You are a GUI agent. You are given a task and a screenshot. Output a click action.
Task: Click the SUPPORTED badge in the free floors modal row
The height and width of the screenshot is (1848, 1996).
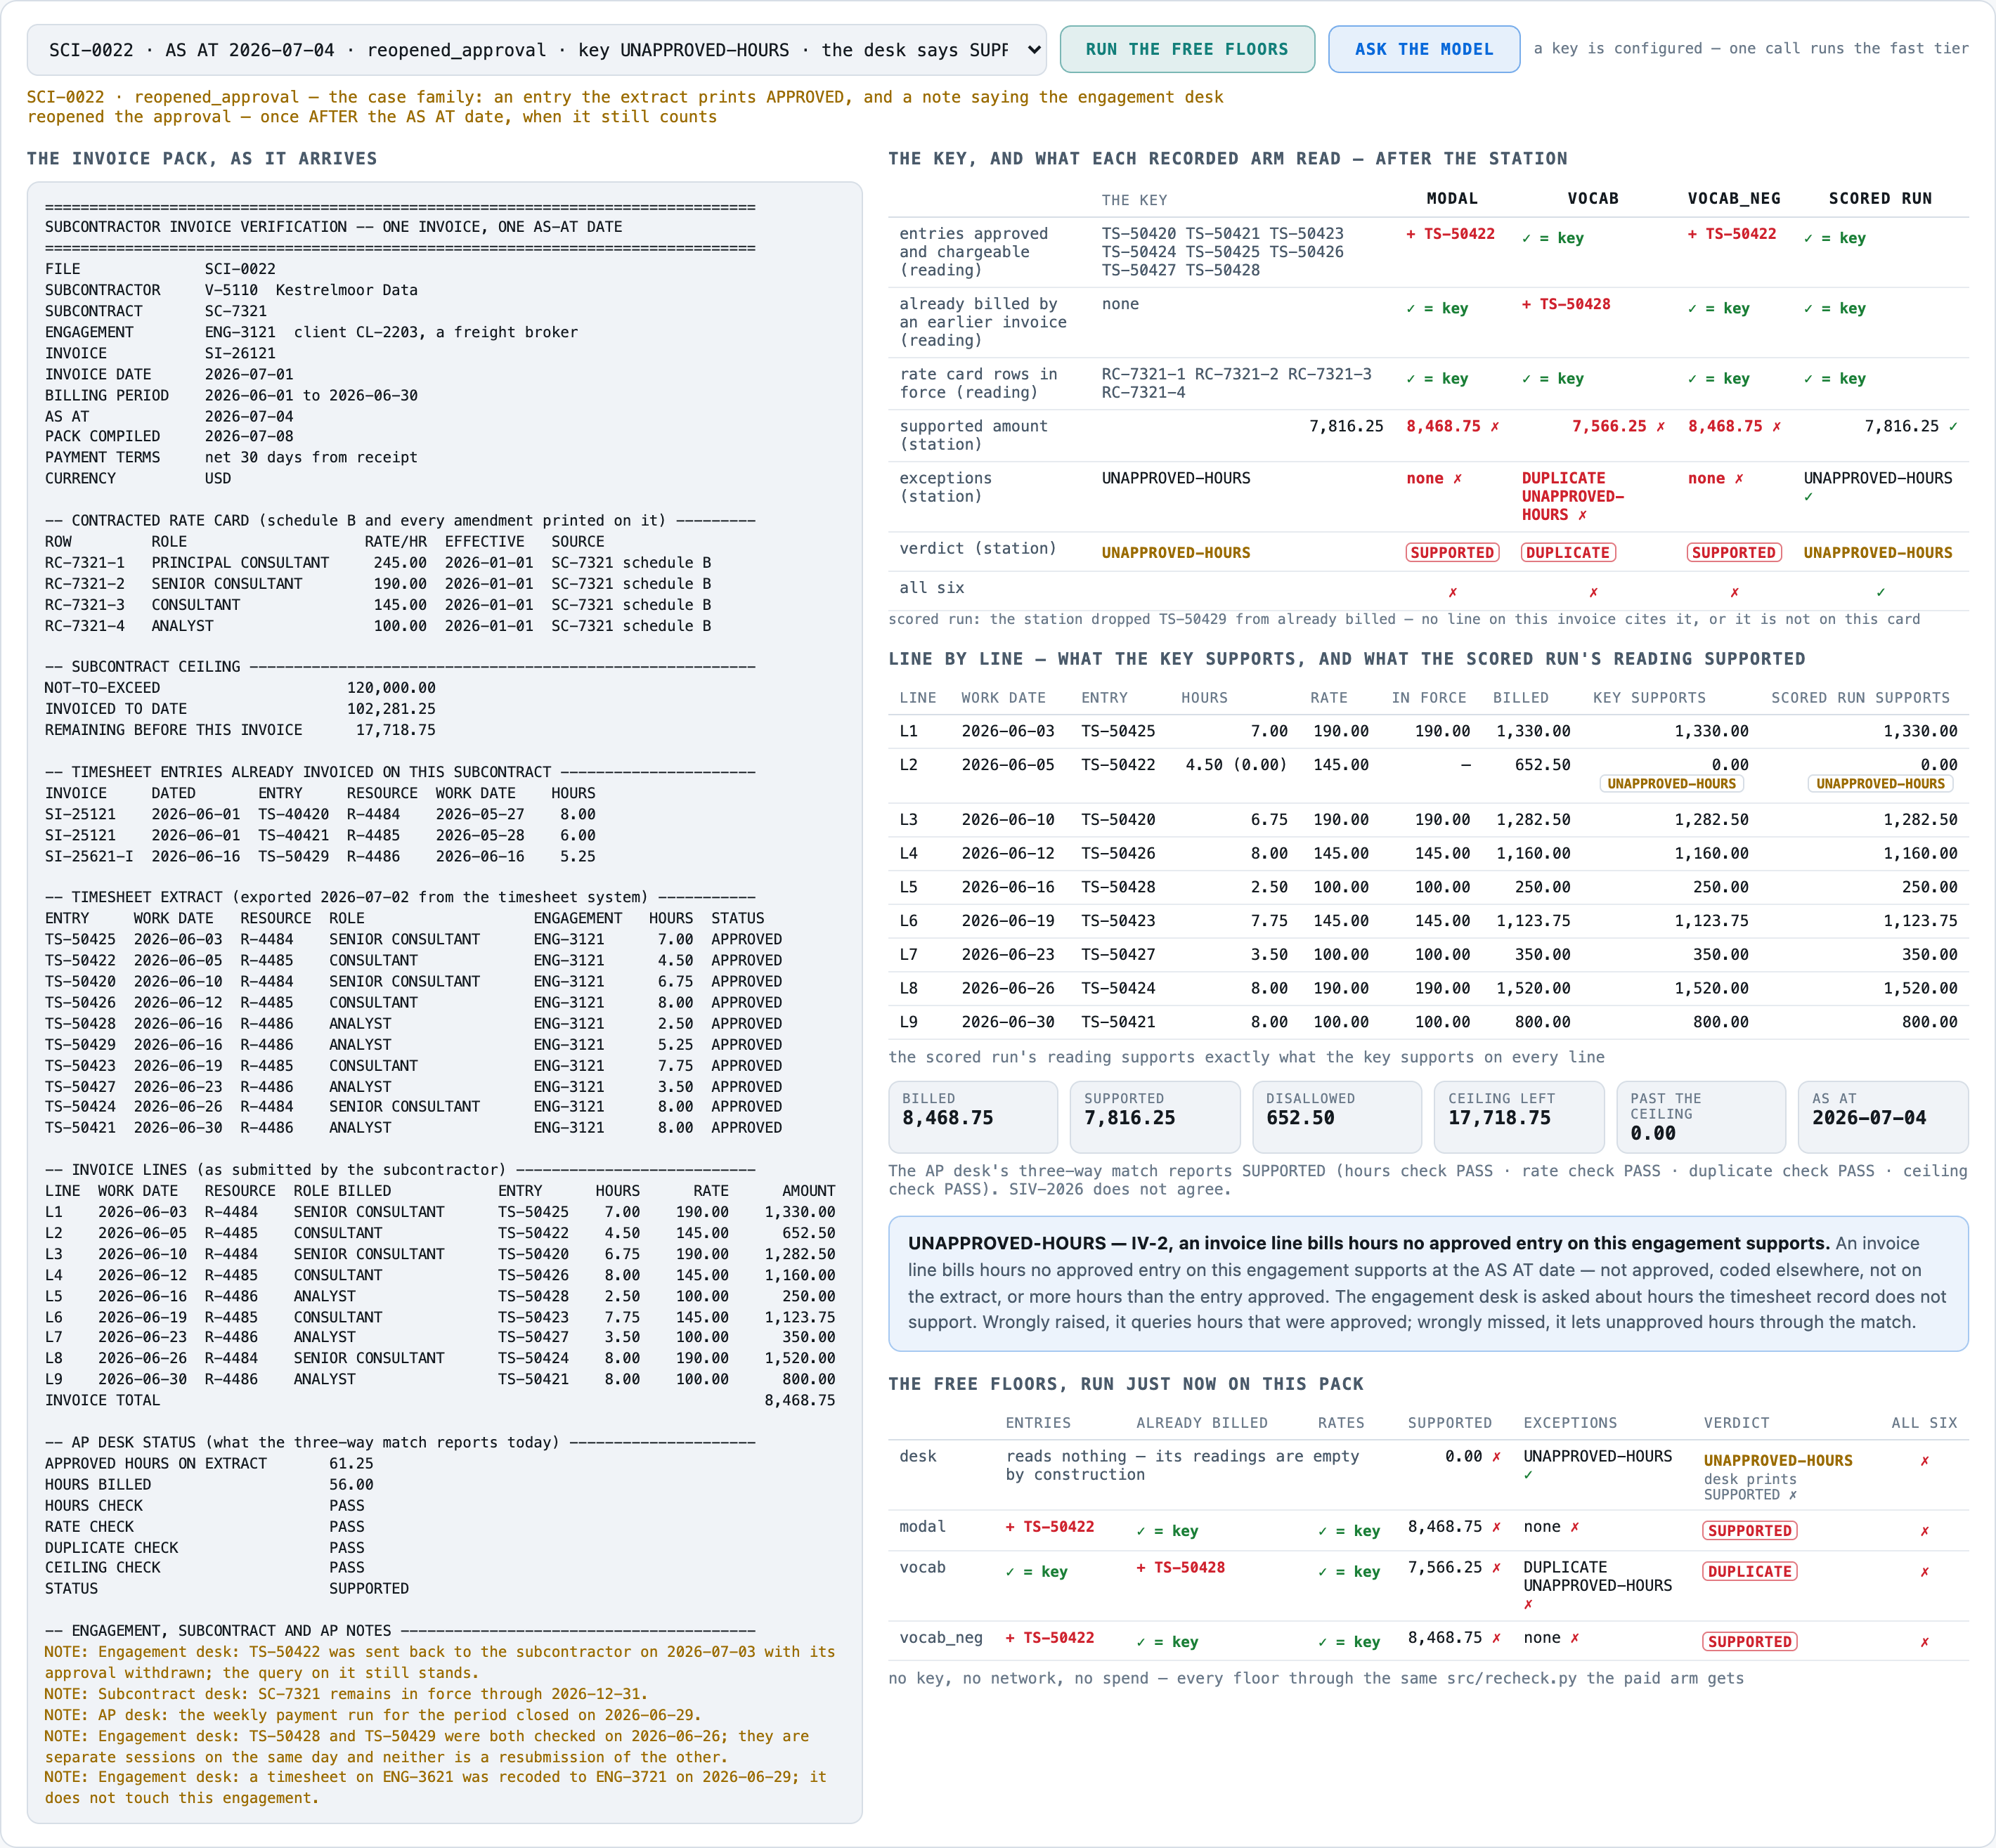(1750, 1531)
